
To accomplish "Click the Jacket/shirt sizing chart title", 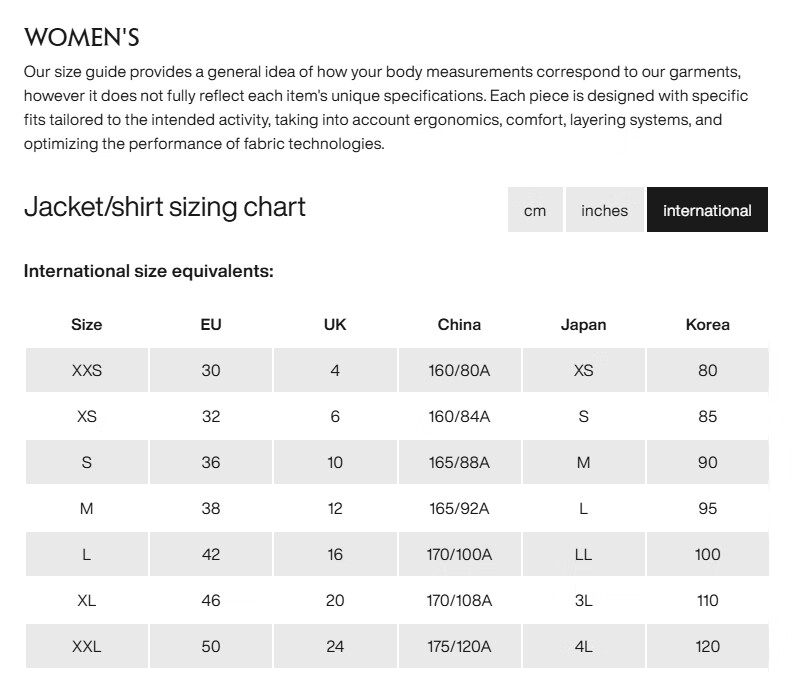I will pyautogui.click(x=164, y=207).
